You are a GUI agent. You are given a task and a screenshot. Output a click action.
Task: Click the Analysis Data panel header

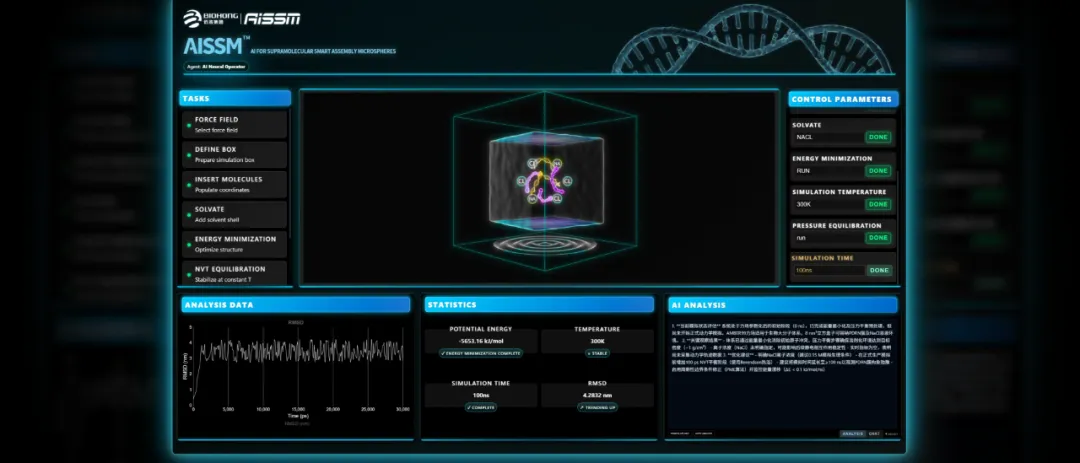(x=295, y=305)
